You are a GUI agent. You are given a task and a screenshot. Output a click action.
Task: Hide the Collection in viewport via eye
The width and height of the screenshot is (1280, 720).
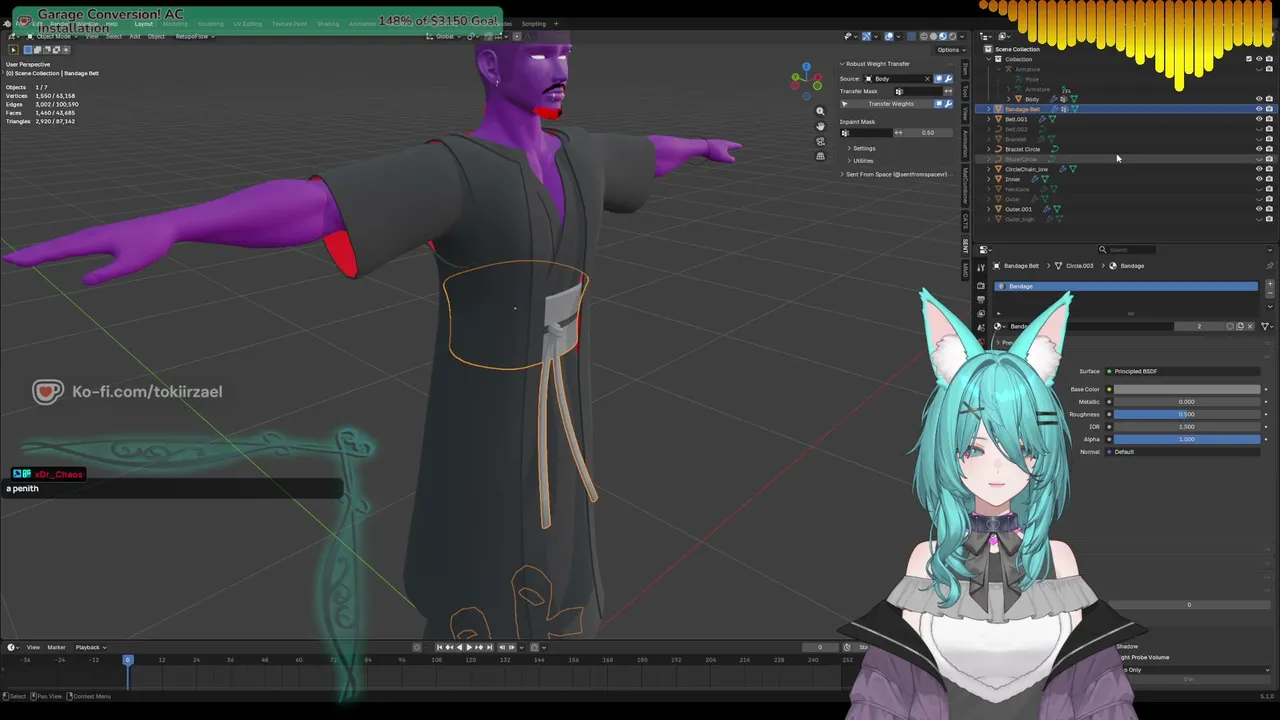(1259, 59)
